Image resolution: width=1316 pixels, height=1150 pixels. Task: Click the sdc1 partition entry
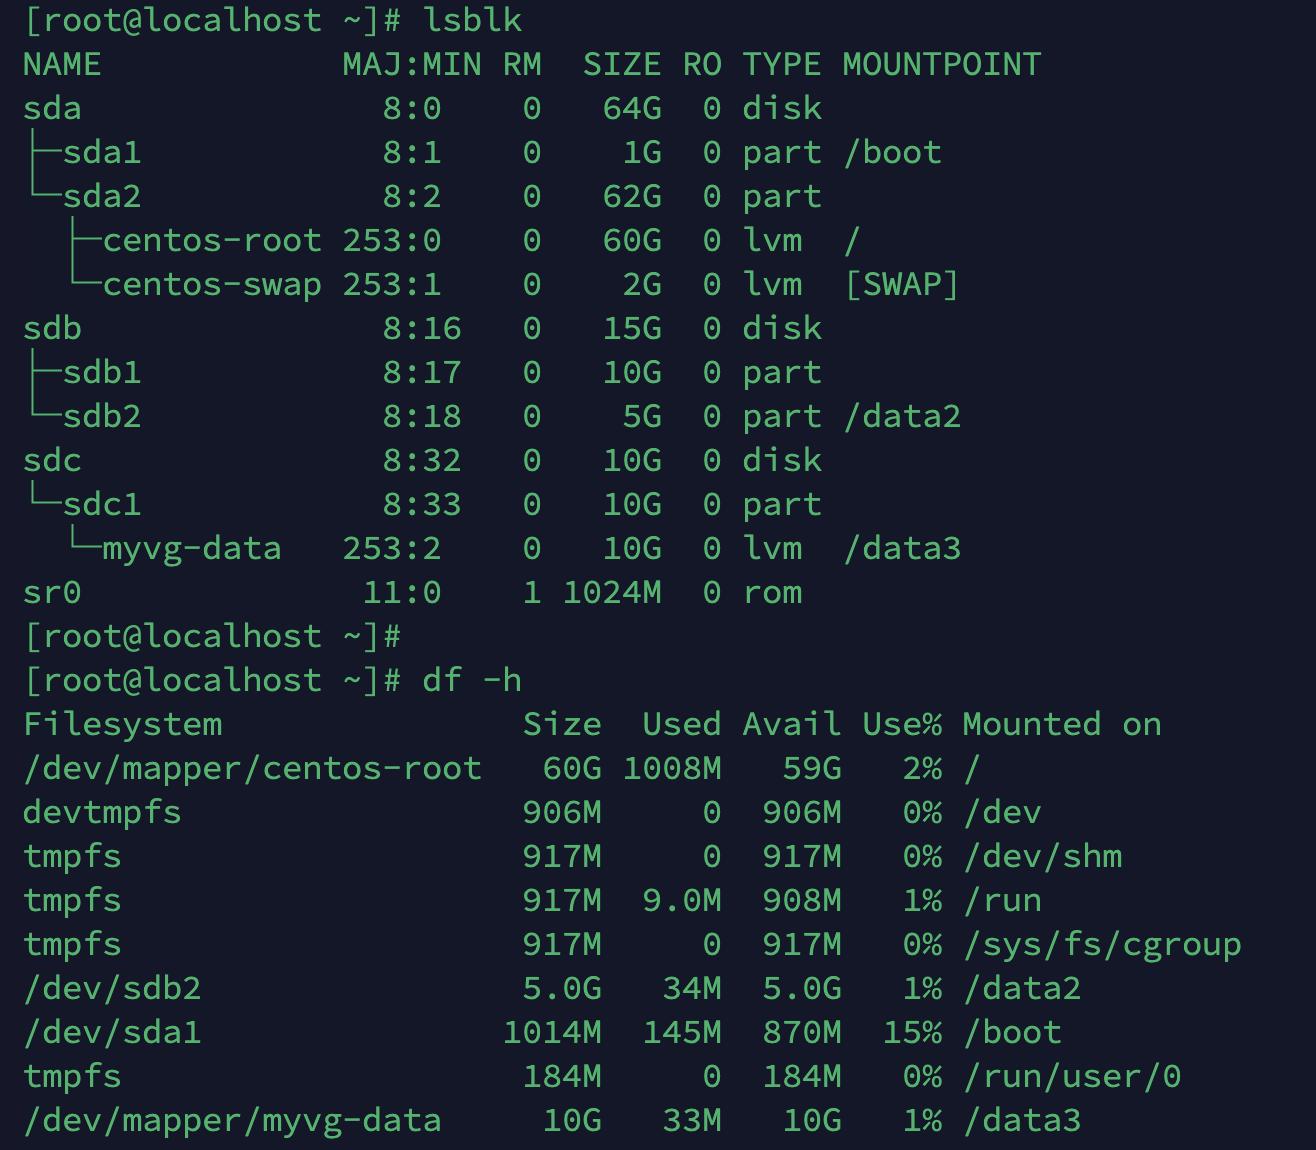101,505
